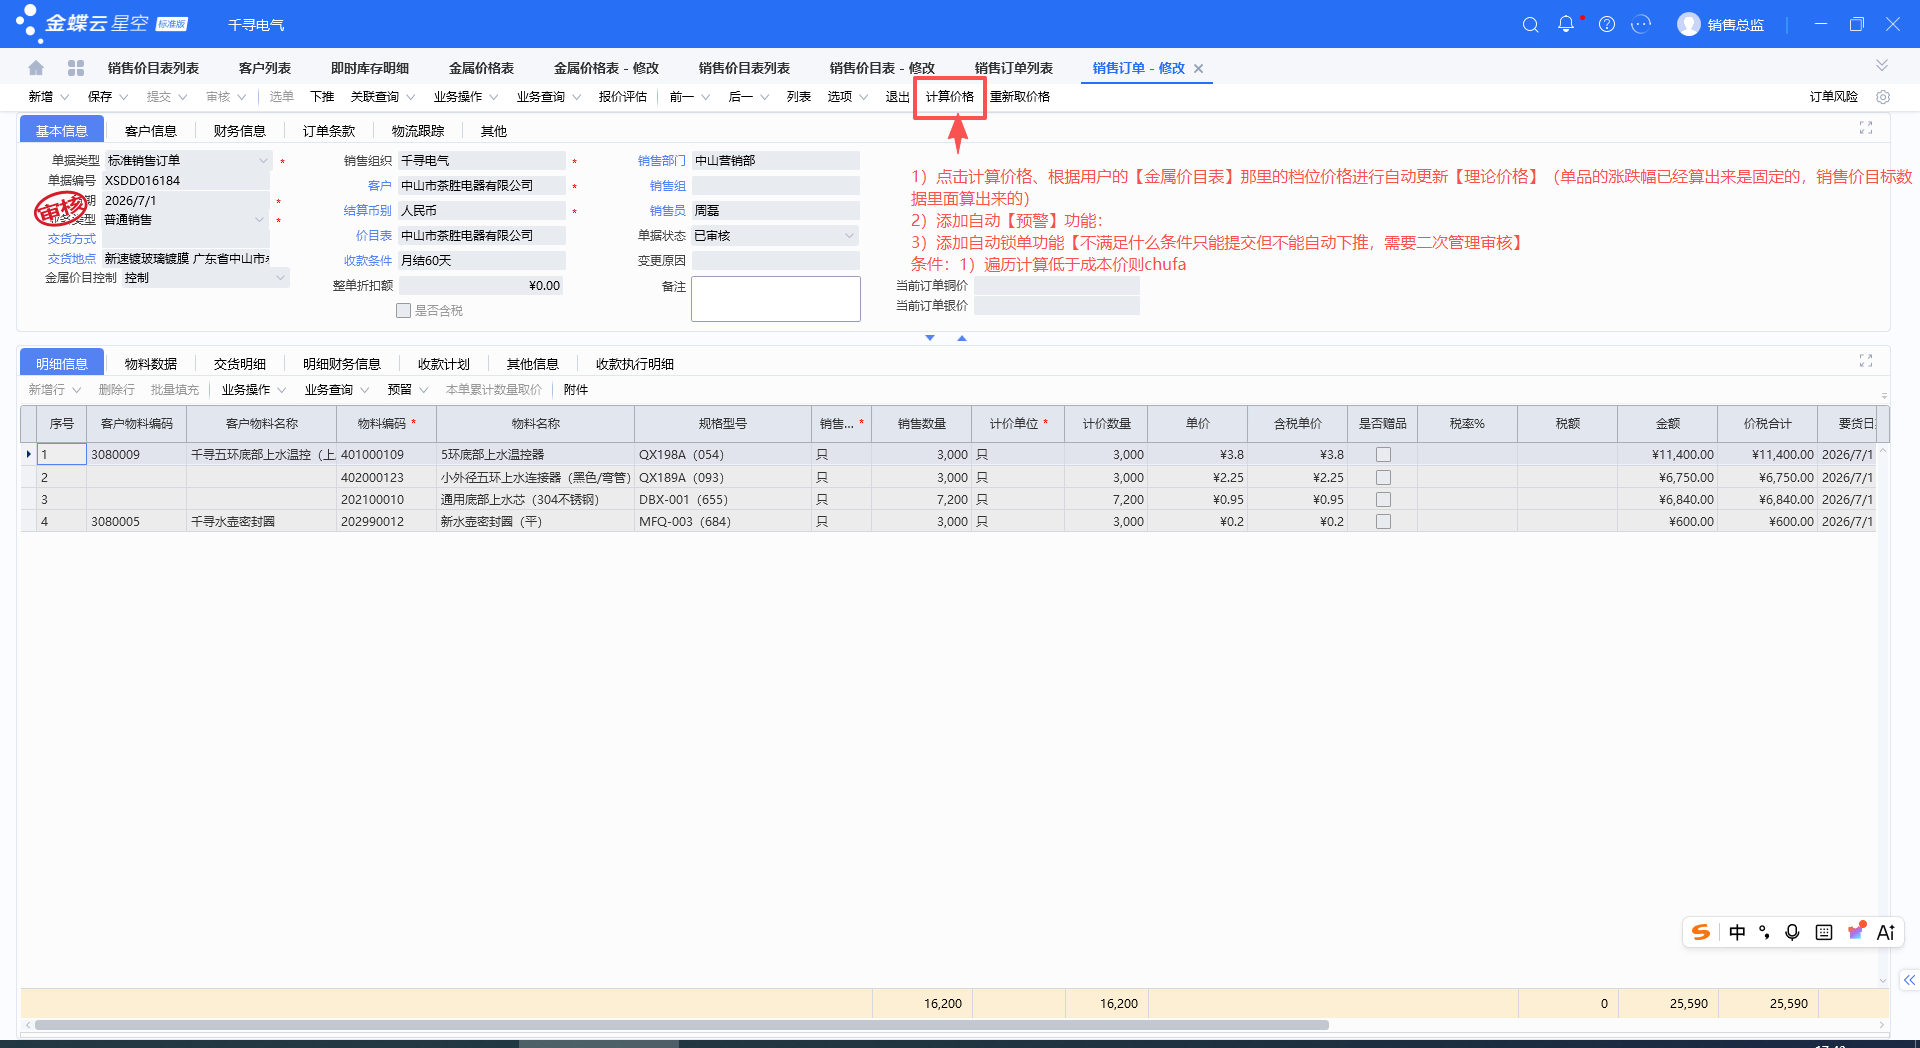Open the IME soft keyboard icon

tap(1824, 932)
